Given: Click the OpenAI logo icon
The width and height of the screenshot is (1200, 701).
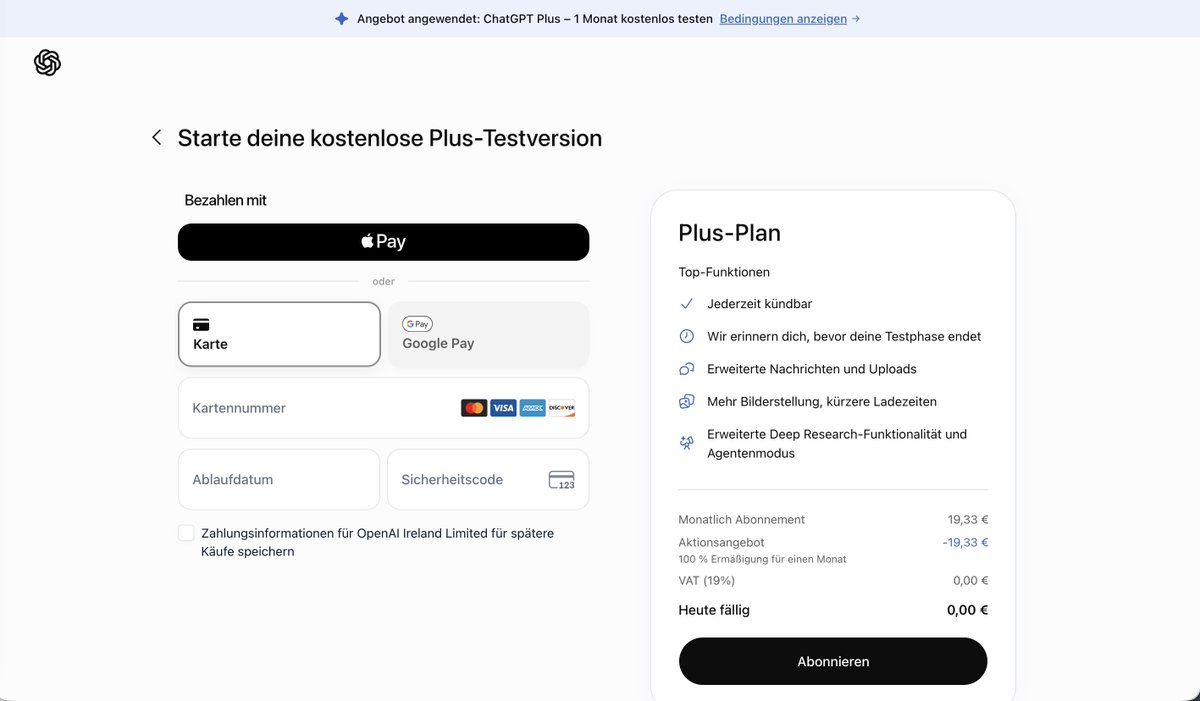Looking at the screenshot, I should click(47, 63).
